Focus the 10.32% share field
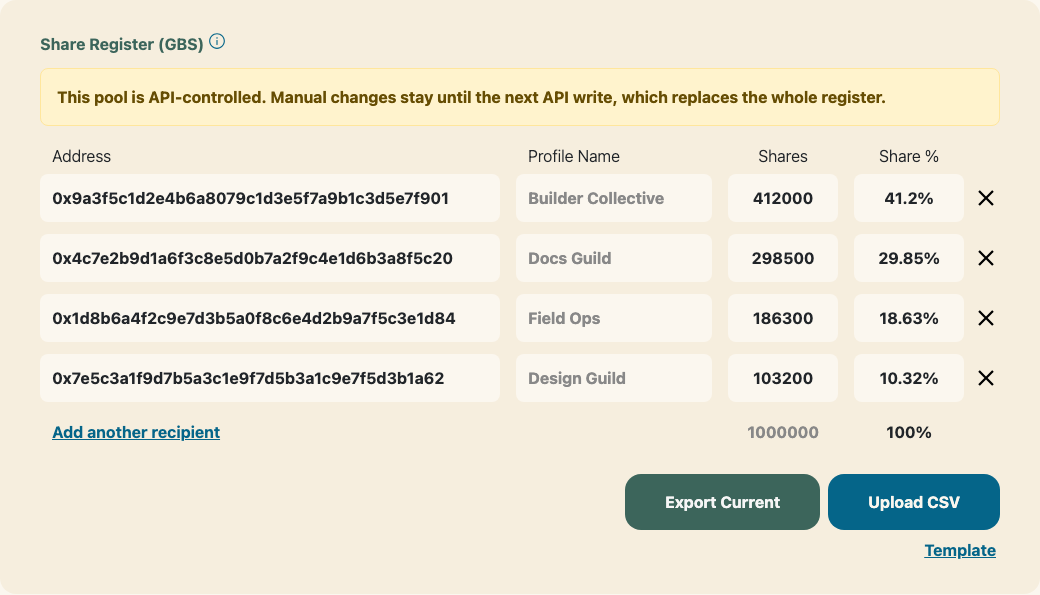Screen dimensions: 1040x595 909,378
